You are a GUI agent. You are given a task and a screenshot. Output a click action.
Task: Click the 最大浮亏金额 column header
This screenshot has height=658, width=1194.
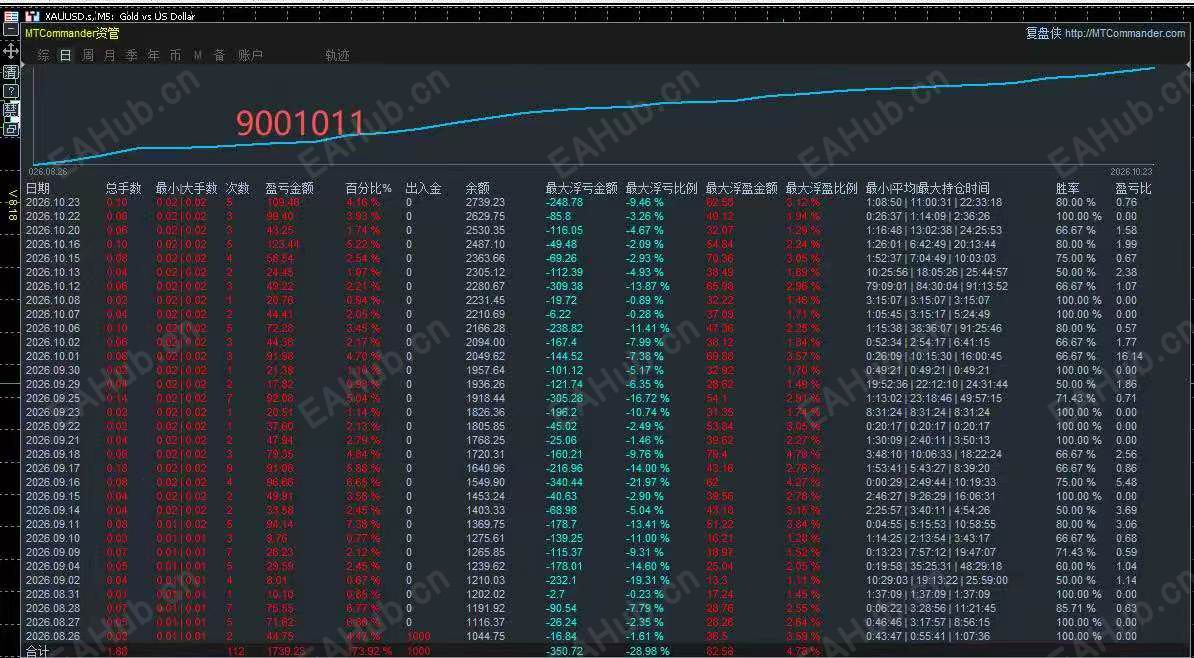click(x=582, y=188)
